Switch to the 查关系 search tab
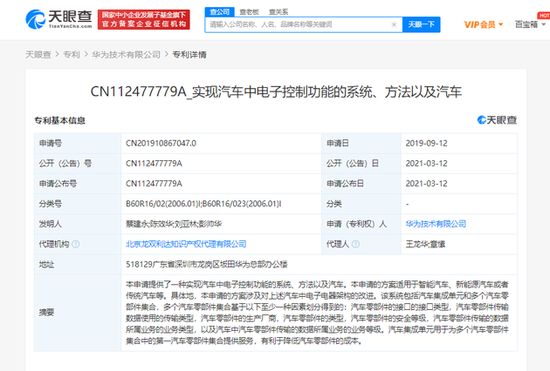 click(279, 12)
